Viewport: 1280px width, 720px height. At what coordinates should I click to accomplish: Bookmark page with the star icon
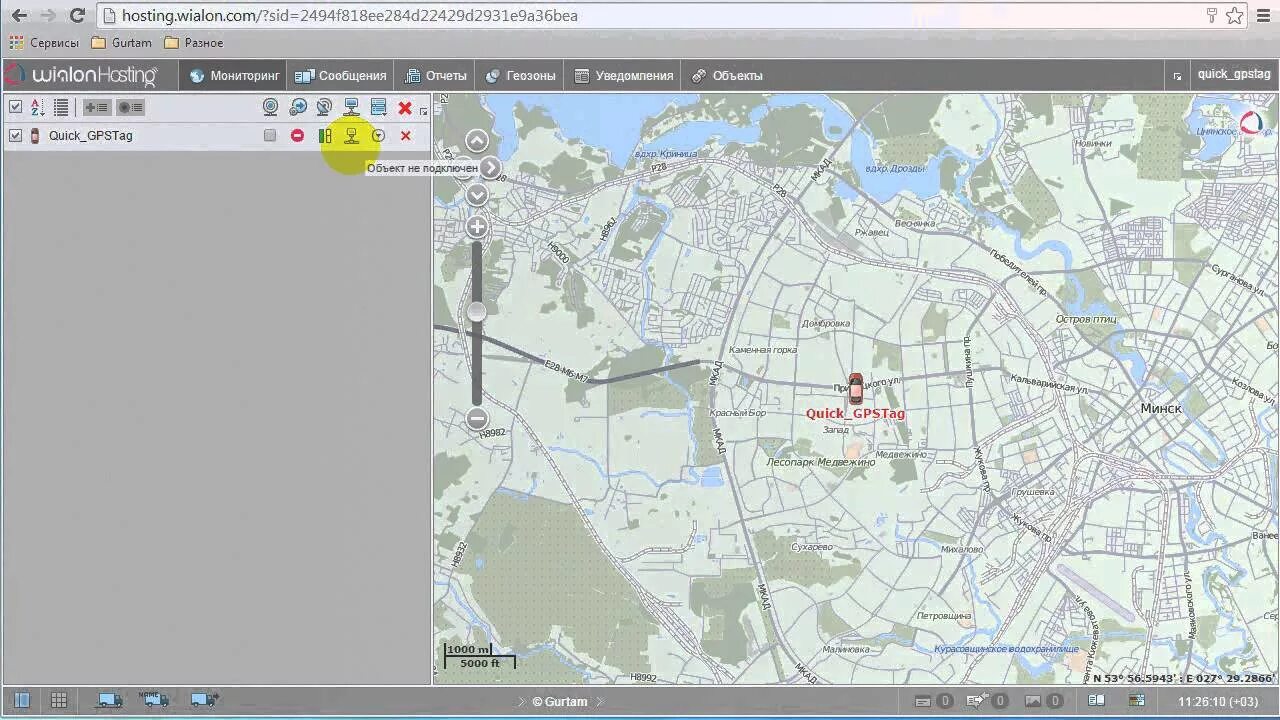pos(1234,15)
